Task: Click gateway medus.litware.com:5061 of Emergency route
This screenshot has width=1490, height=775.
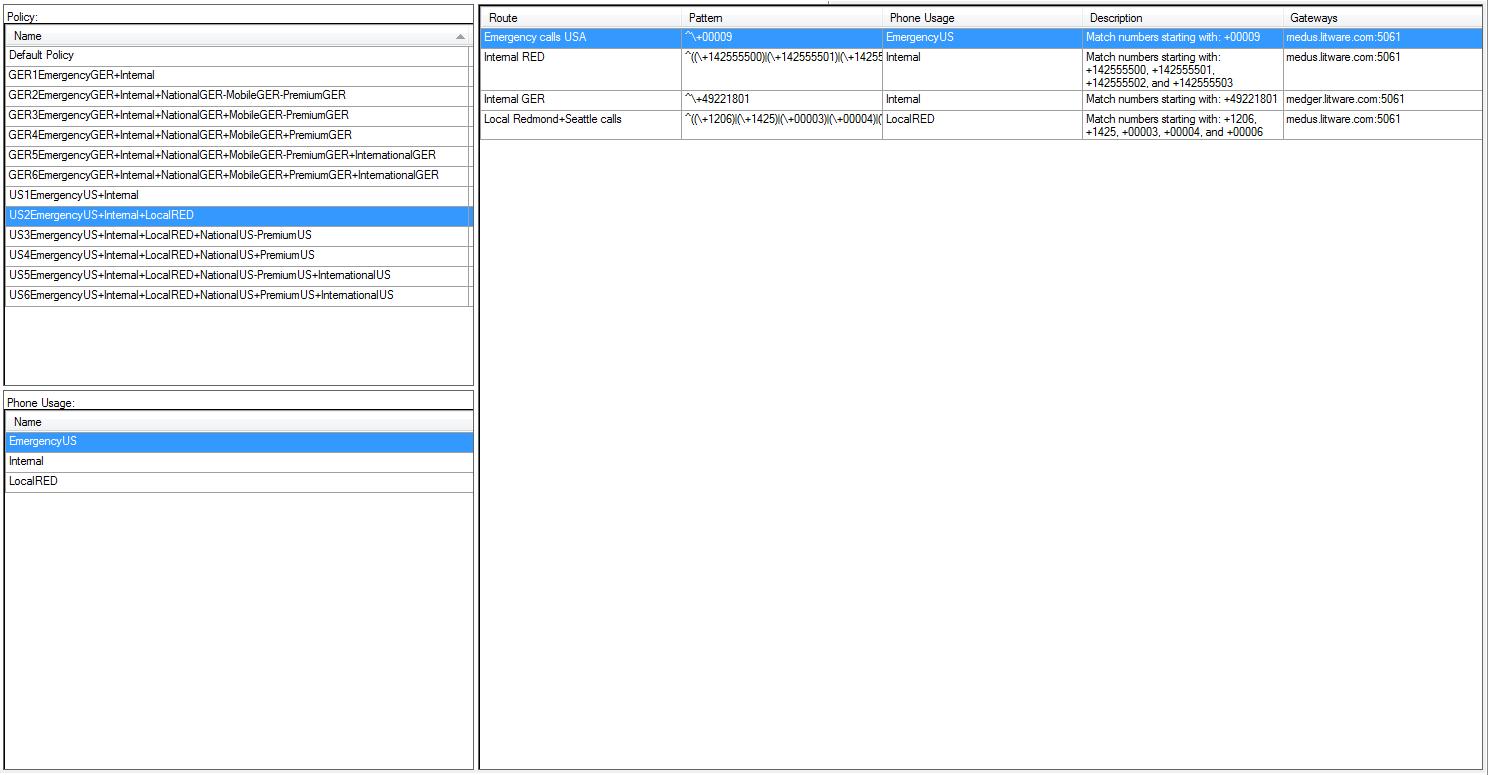Action: pos(1382,38)
